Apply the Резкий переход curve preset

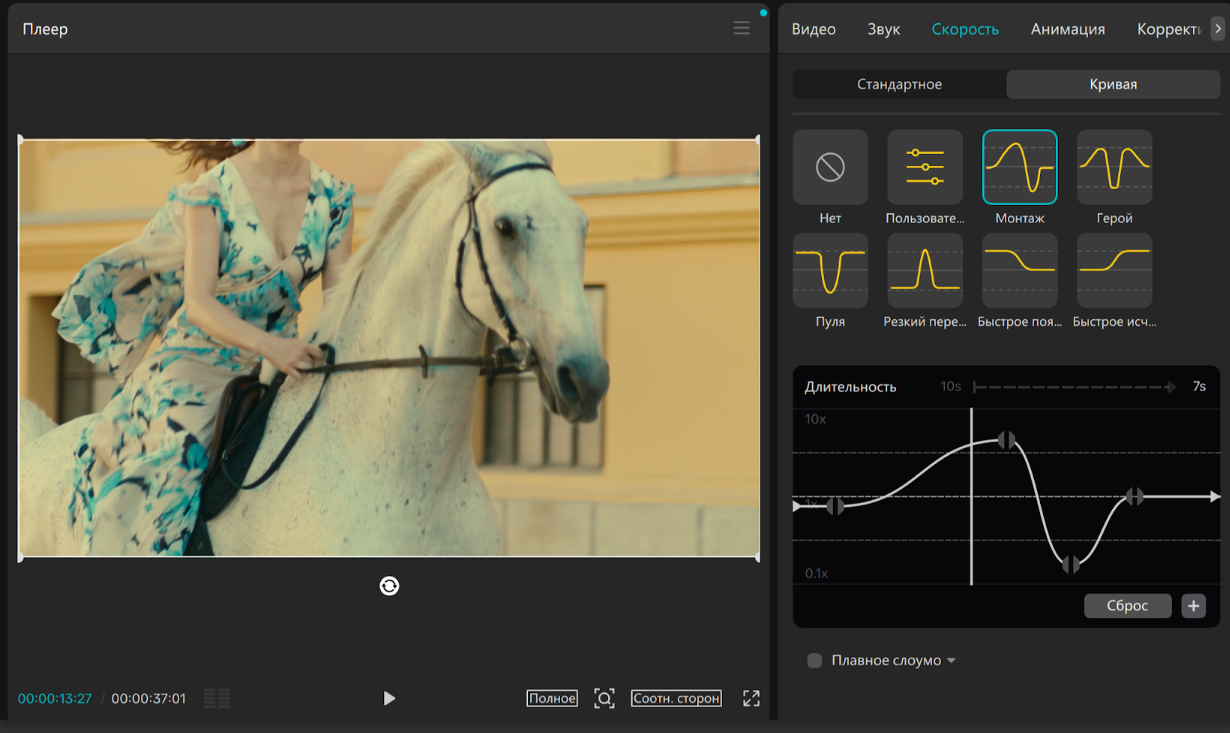coord(925,271)
